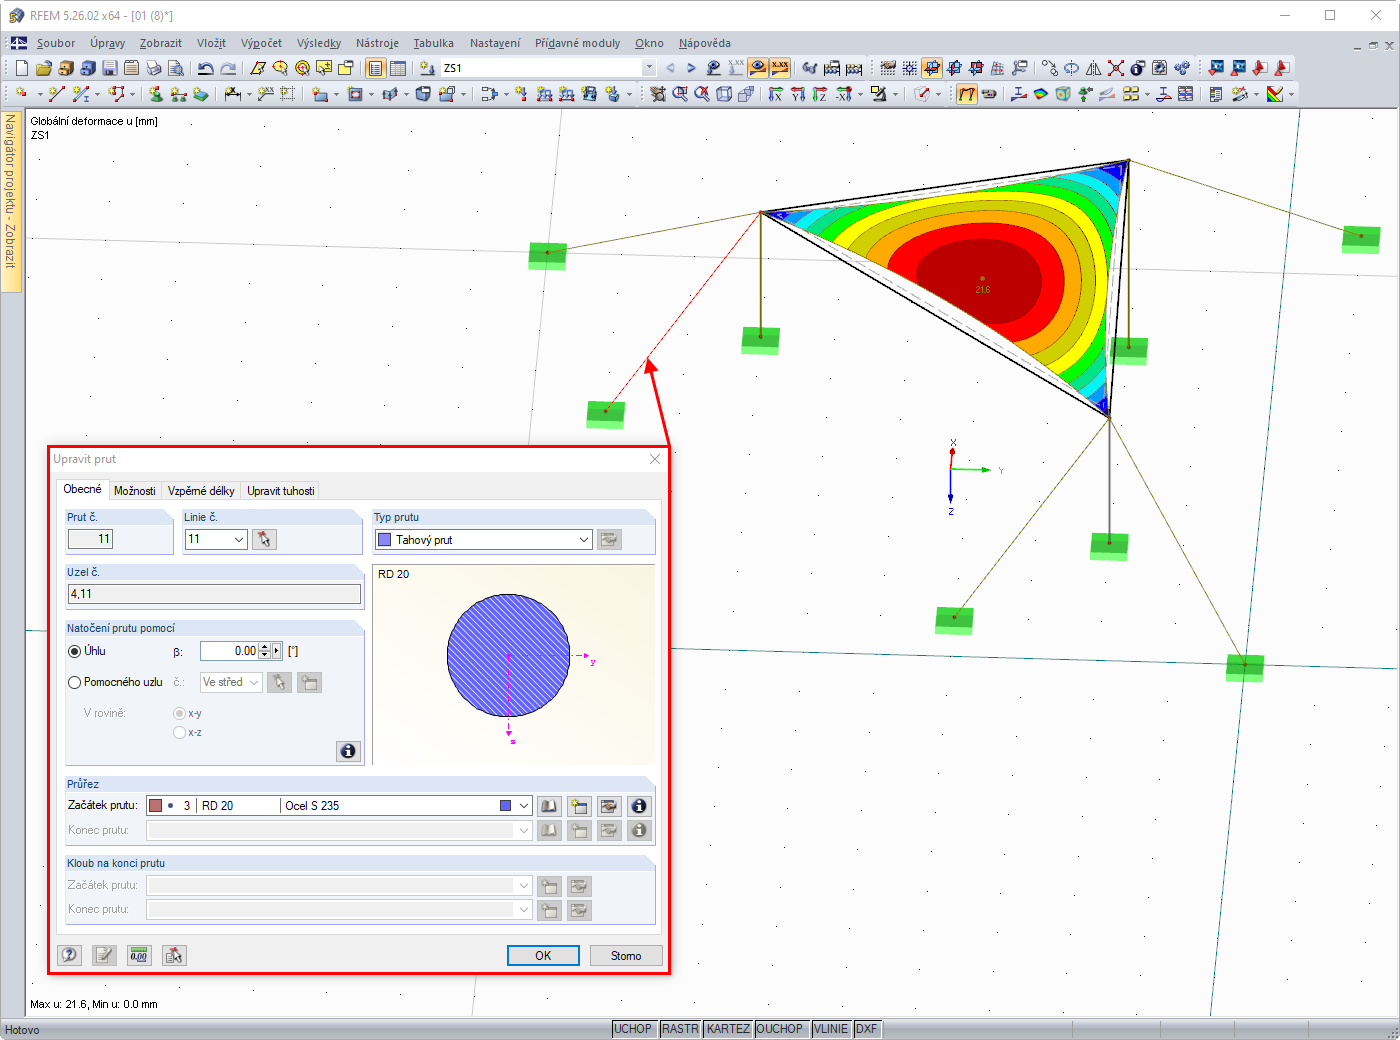Click the red-brown cross-section color swatch
1400x1040 pixels.
155,806
